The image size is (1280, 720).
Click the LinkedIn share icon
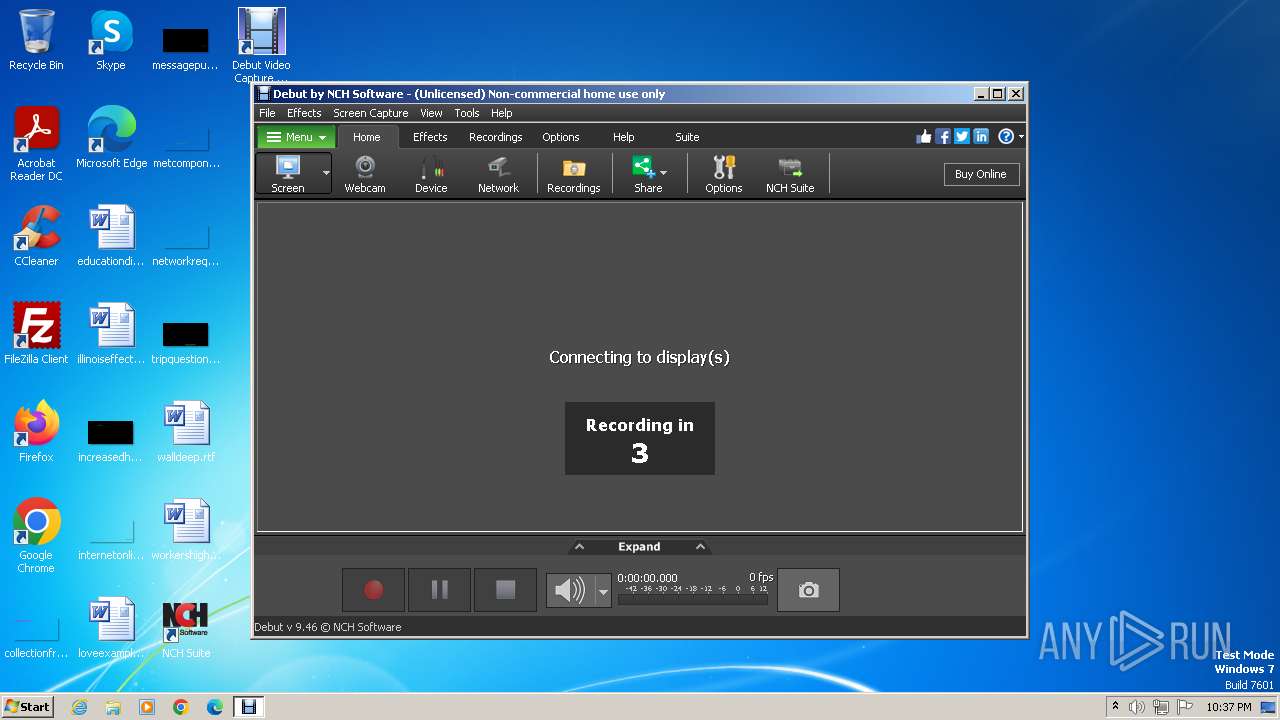tap(981, 137)
